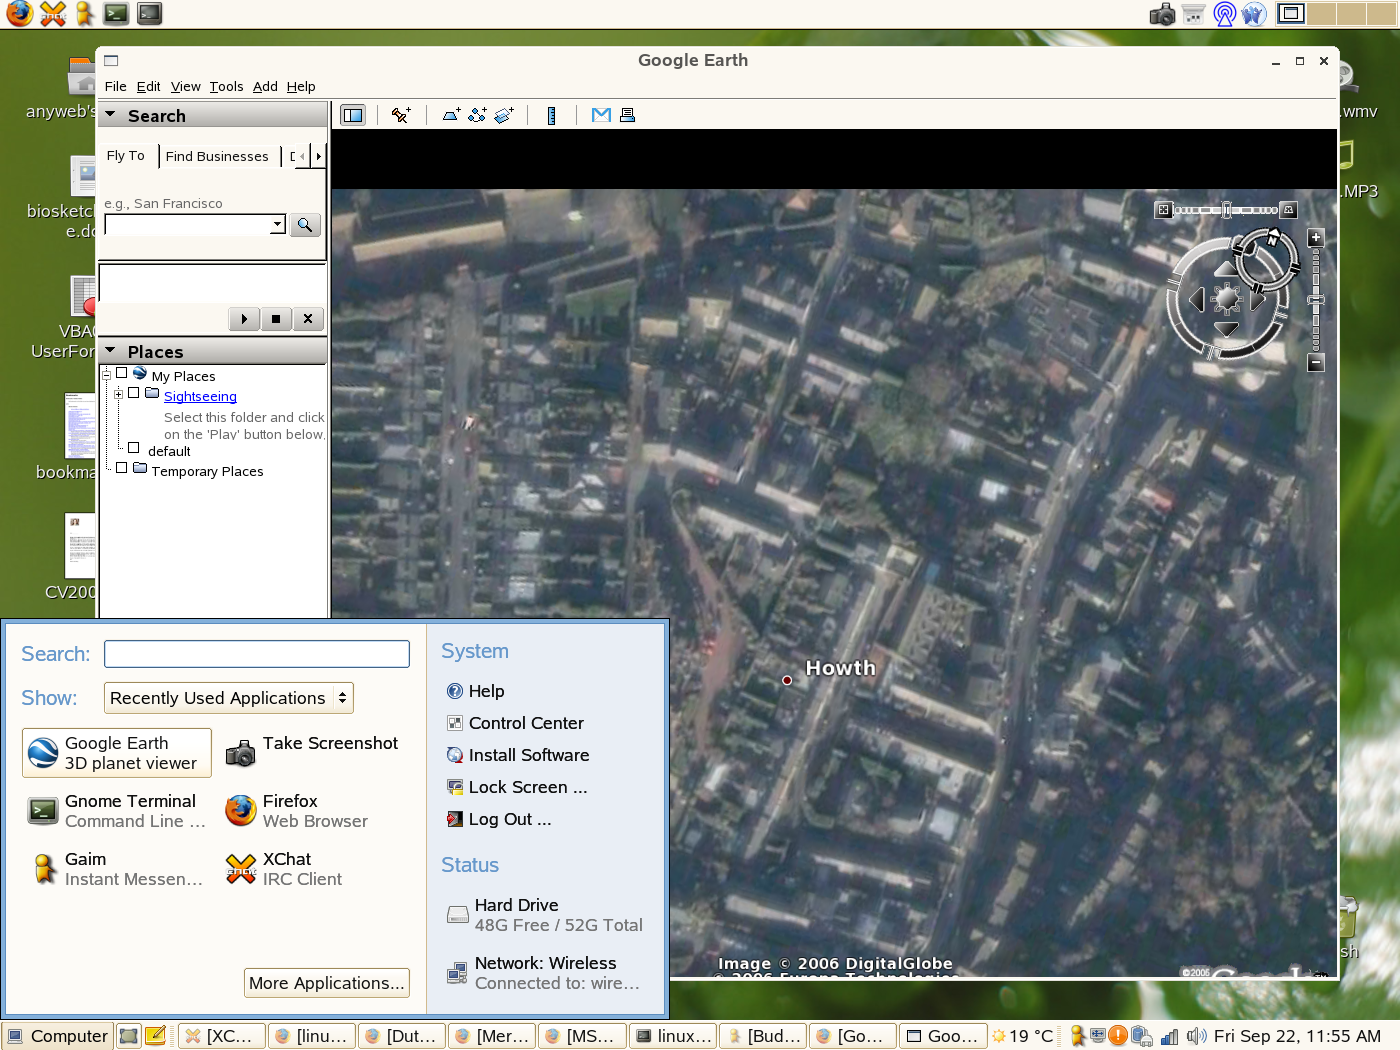
Task: Click the move right arrow in navigator
Action: [x=1257, y=299]
